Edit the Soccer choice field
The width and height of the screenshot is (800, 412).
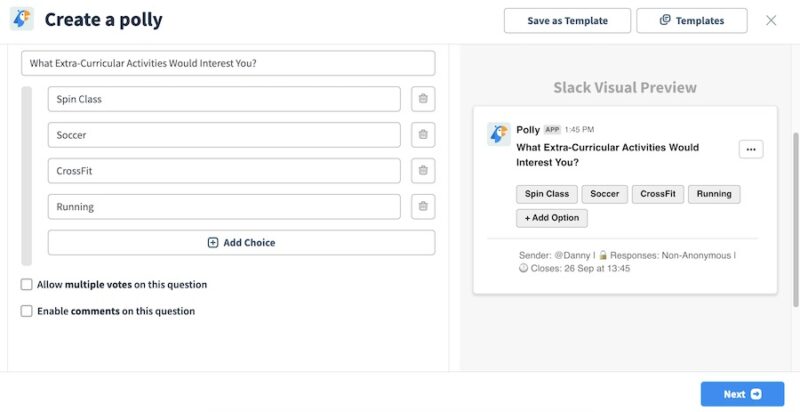pyautogui.click(x=224, y=135)
